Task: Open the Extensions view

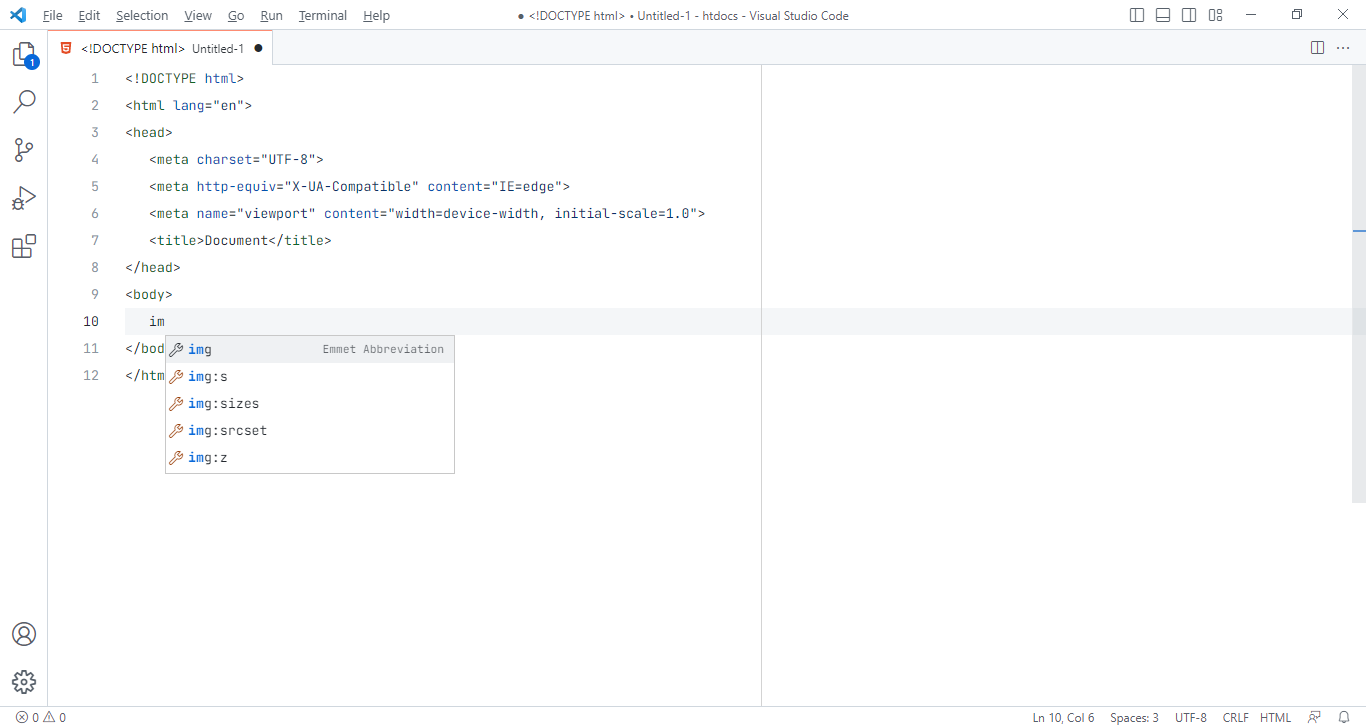Action: pos(24,246)
